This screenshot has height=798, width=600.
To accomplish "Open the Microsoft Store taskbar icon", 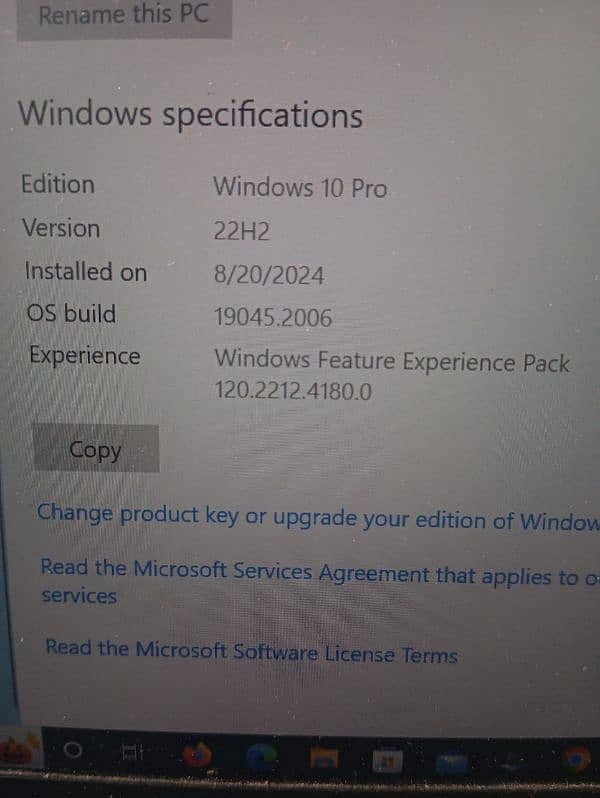I will (x=387, y=761).
